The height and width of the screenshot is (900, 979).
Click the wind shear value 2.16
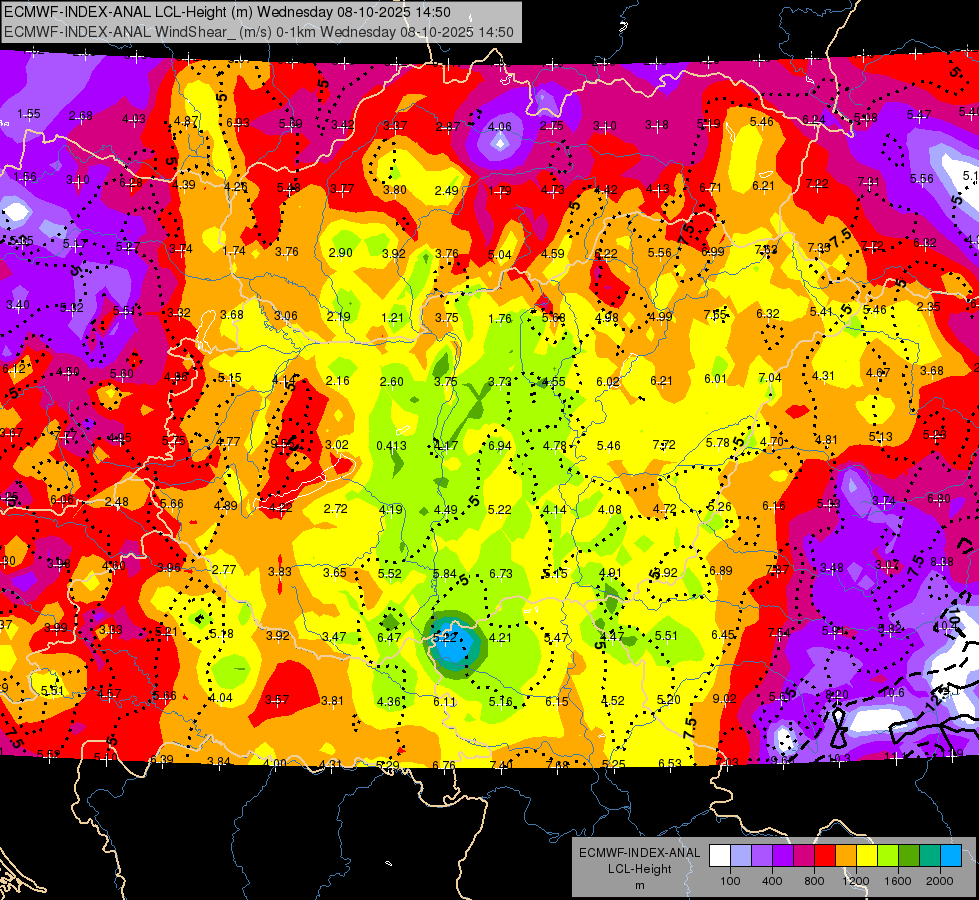coord(338,381)
